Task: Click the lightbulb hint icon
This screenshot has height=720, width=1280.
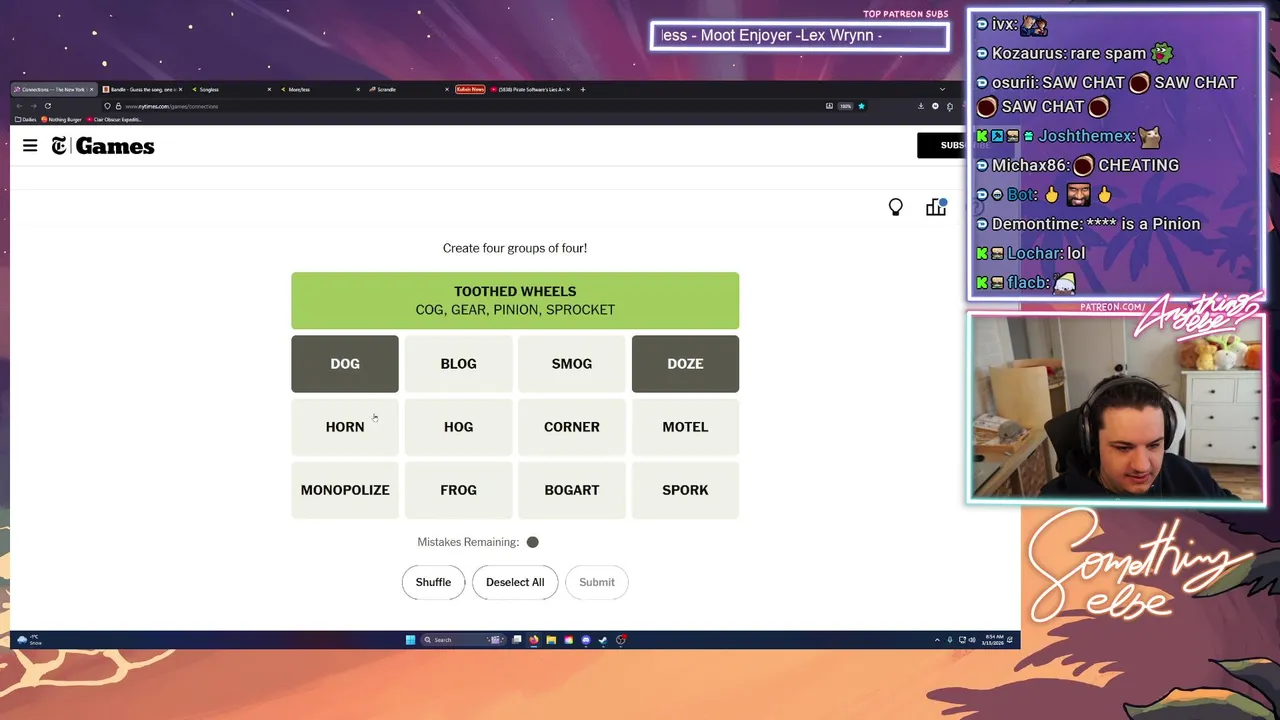Action: click(896, 207)
